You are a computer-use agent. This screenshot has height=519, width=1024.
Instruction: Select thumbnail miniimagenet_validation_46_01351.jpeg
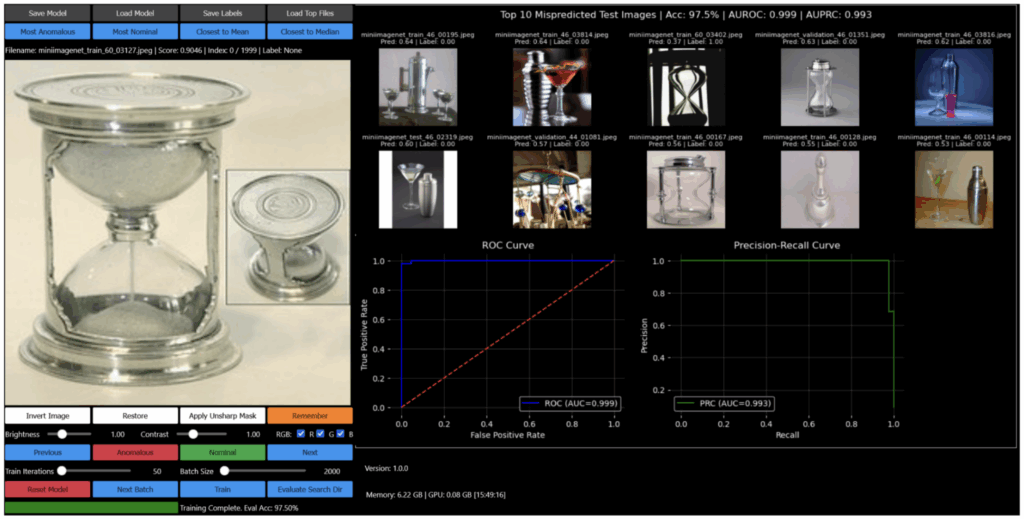click(x=820, y=87)
